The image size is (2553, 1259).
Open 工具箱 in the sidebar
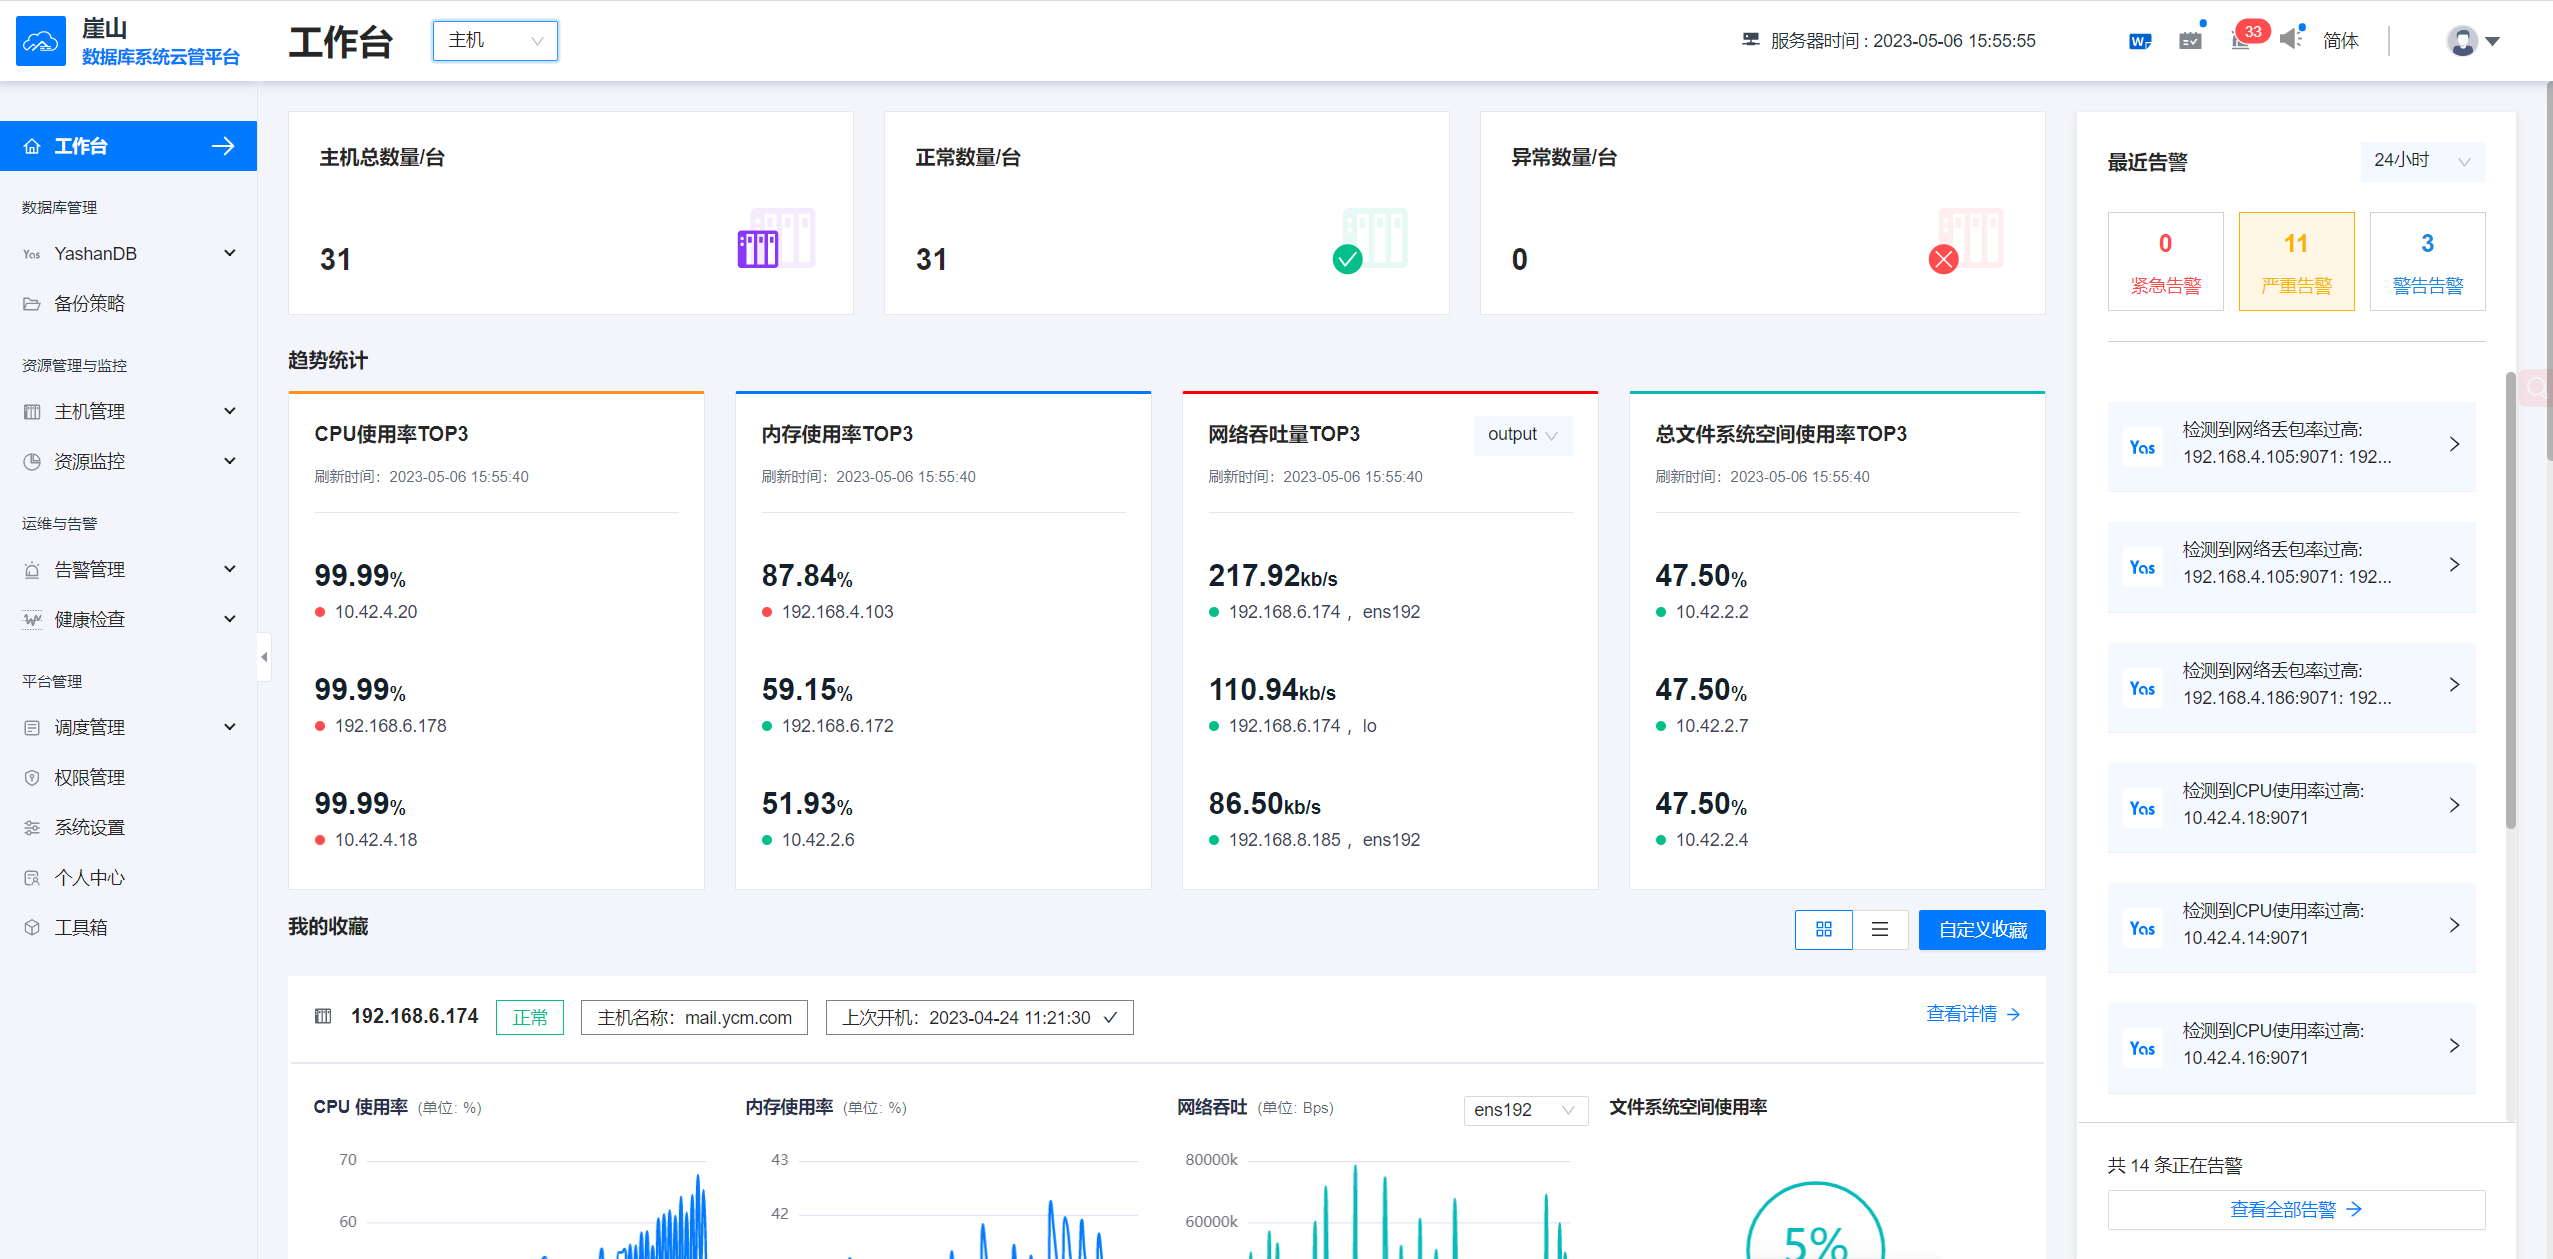point(80,927)
